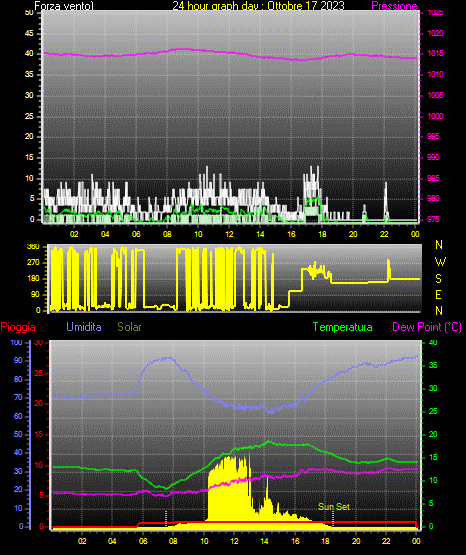Click the humidity axis value '90'
Image resolution: width=466 pixels, height=555 pixels.
(18, 360)
